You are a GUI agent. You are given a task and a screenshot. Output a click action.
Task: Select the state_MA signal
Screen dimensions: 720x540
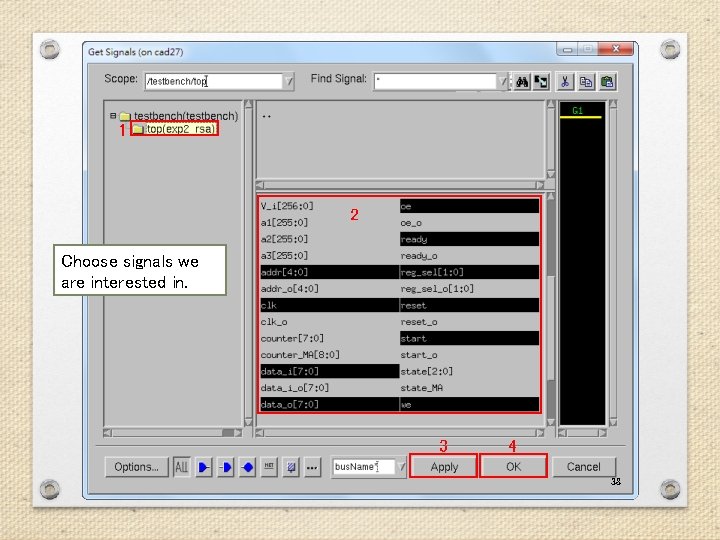point(469,388)
